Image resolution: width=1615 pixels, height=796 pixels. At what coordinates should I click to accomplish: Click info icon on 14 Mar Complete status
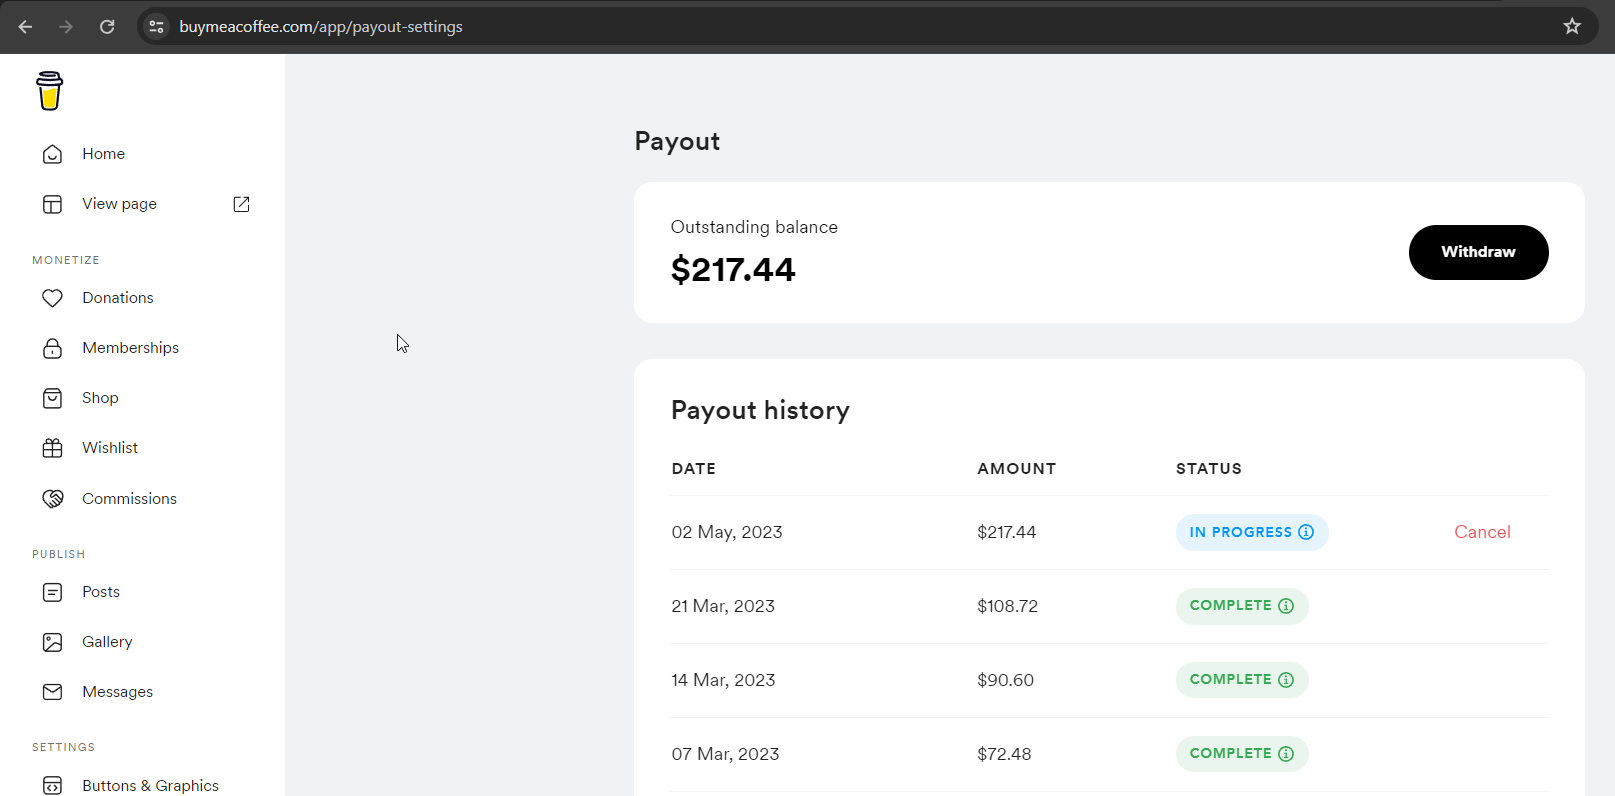click(x=1286, y=680)
